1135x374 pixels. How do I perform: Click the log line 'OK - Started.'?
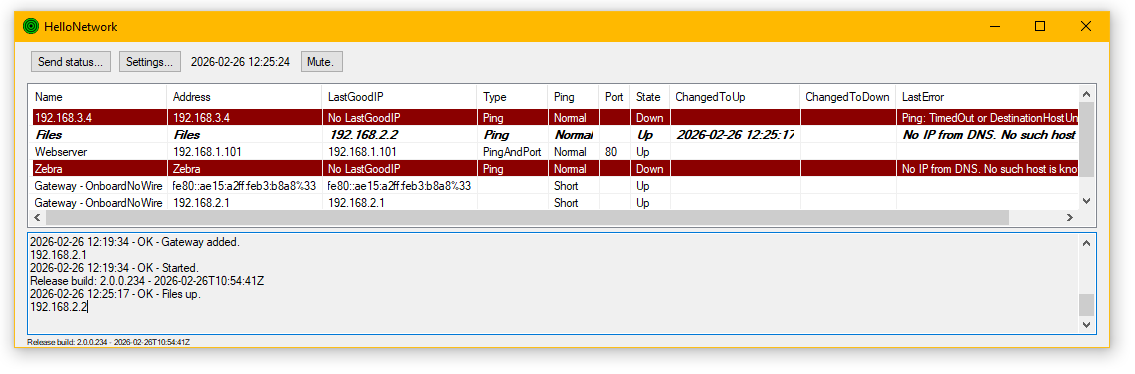coord(114,268)
